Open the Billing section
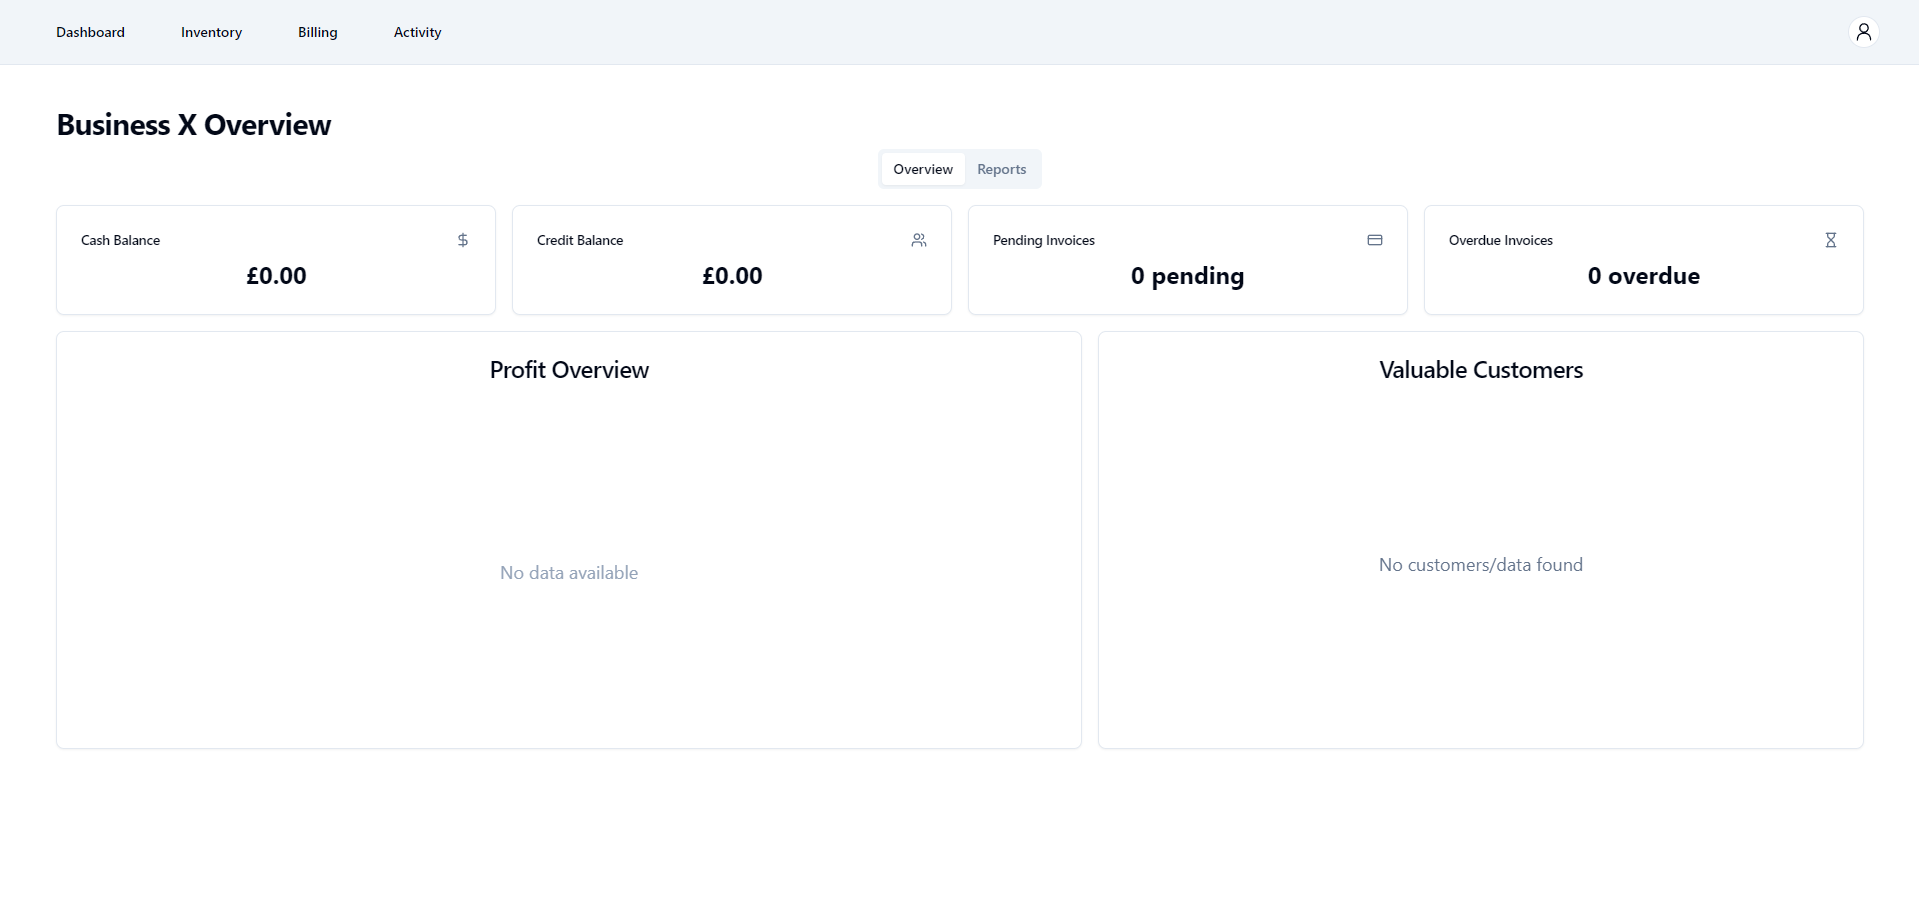 point(317,32)
